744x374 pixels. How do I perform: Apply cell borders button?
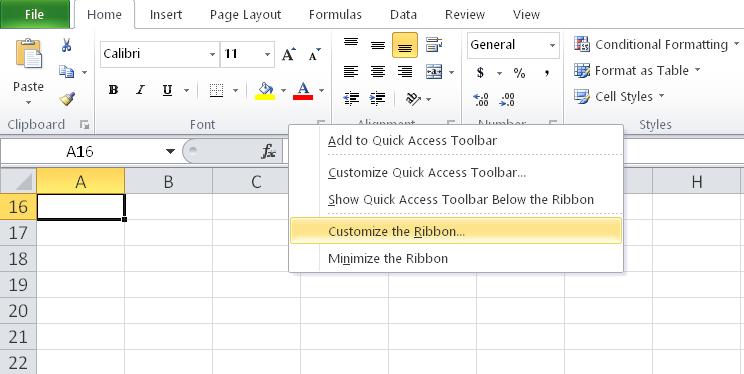(216, 90)
